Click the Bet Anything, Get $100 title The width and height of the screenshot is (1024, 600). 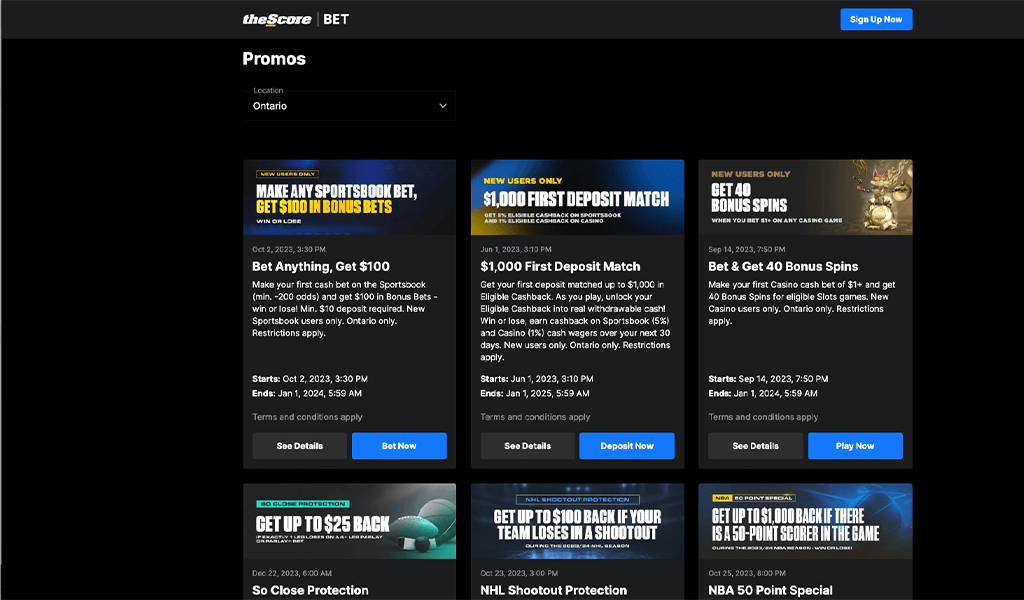click(x=321, y=266)
